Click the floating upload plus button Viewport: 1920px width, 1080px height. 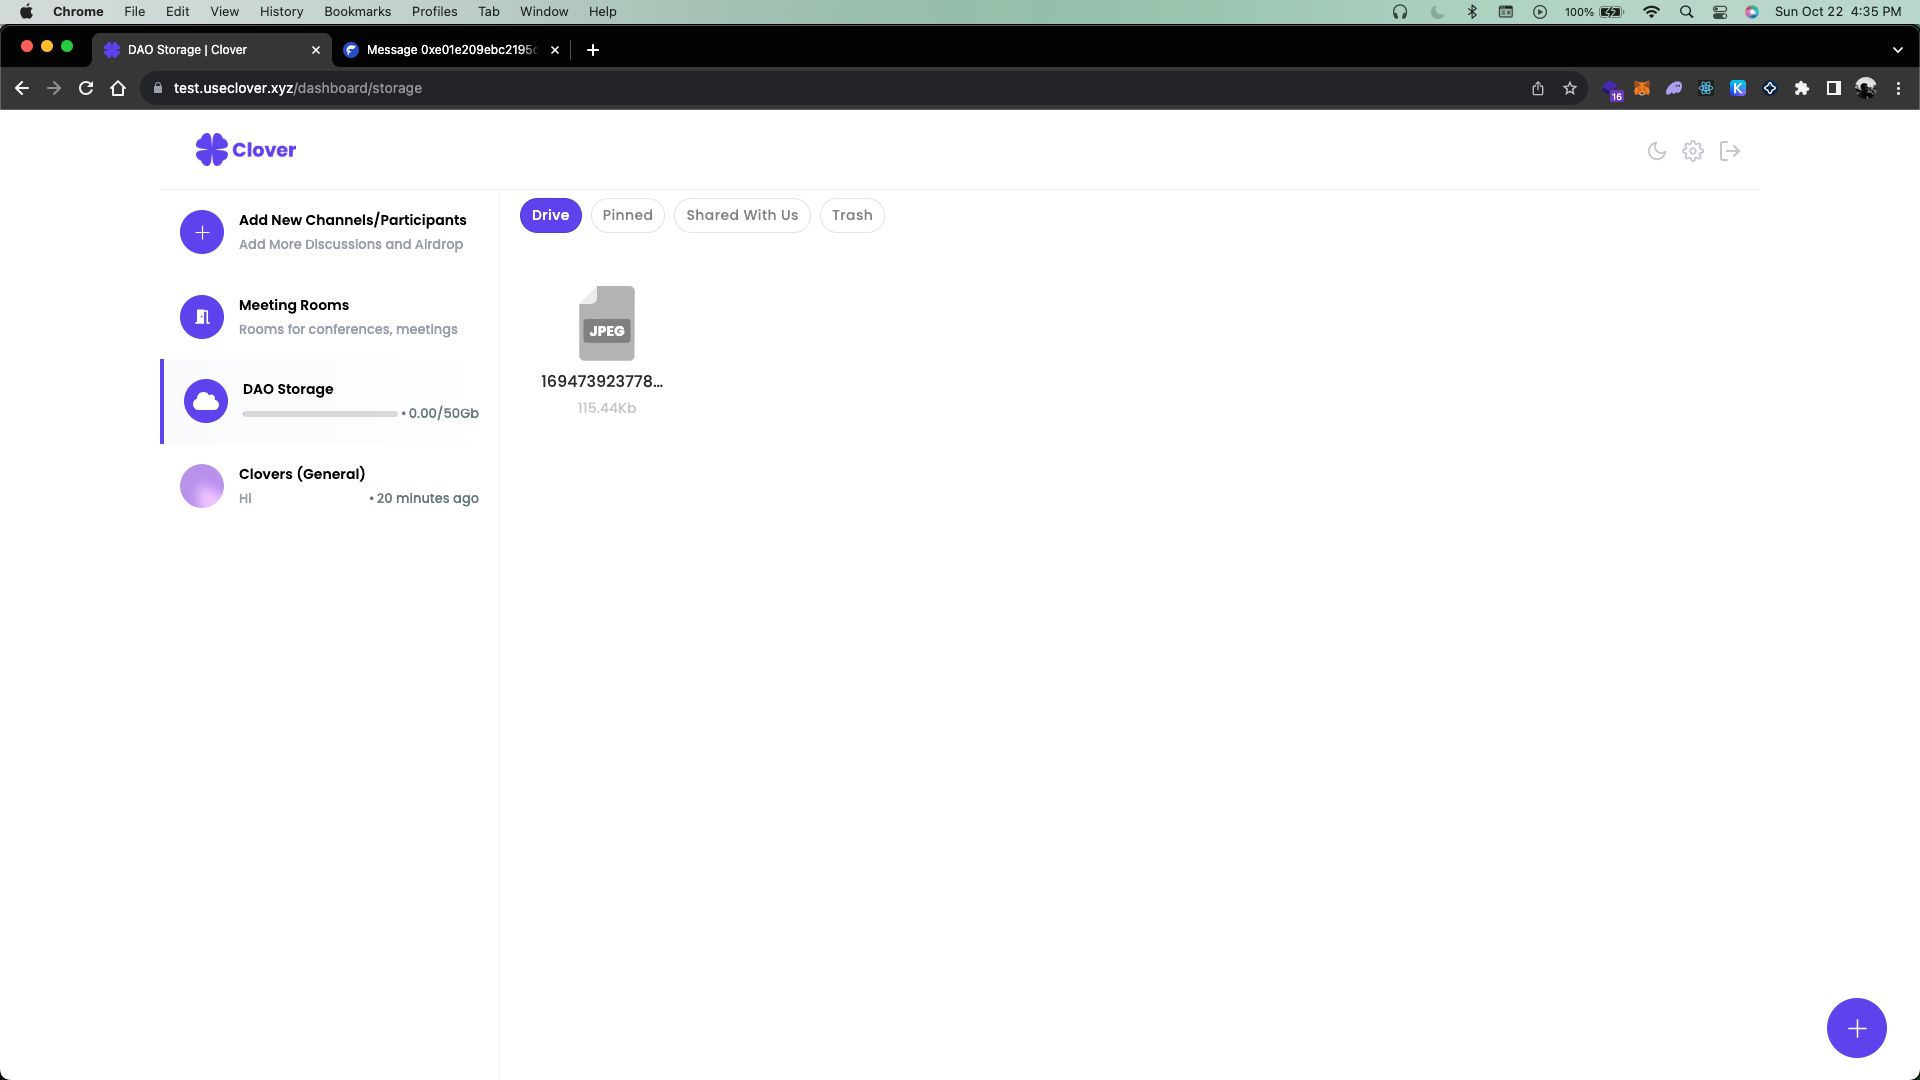[x=1857, y=1028]
